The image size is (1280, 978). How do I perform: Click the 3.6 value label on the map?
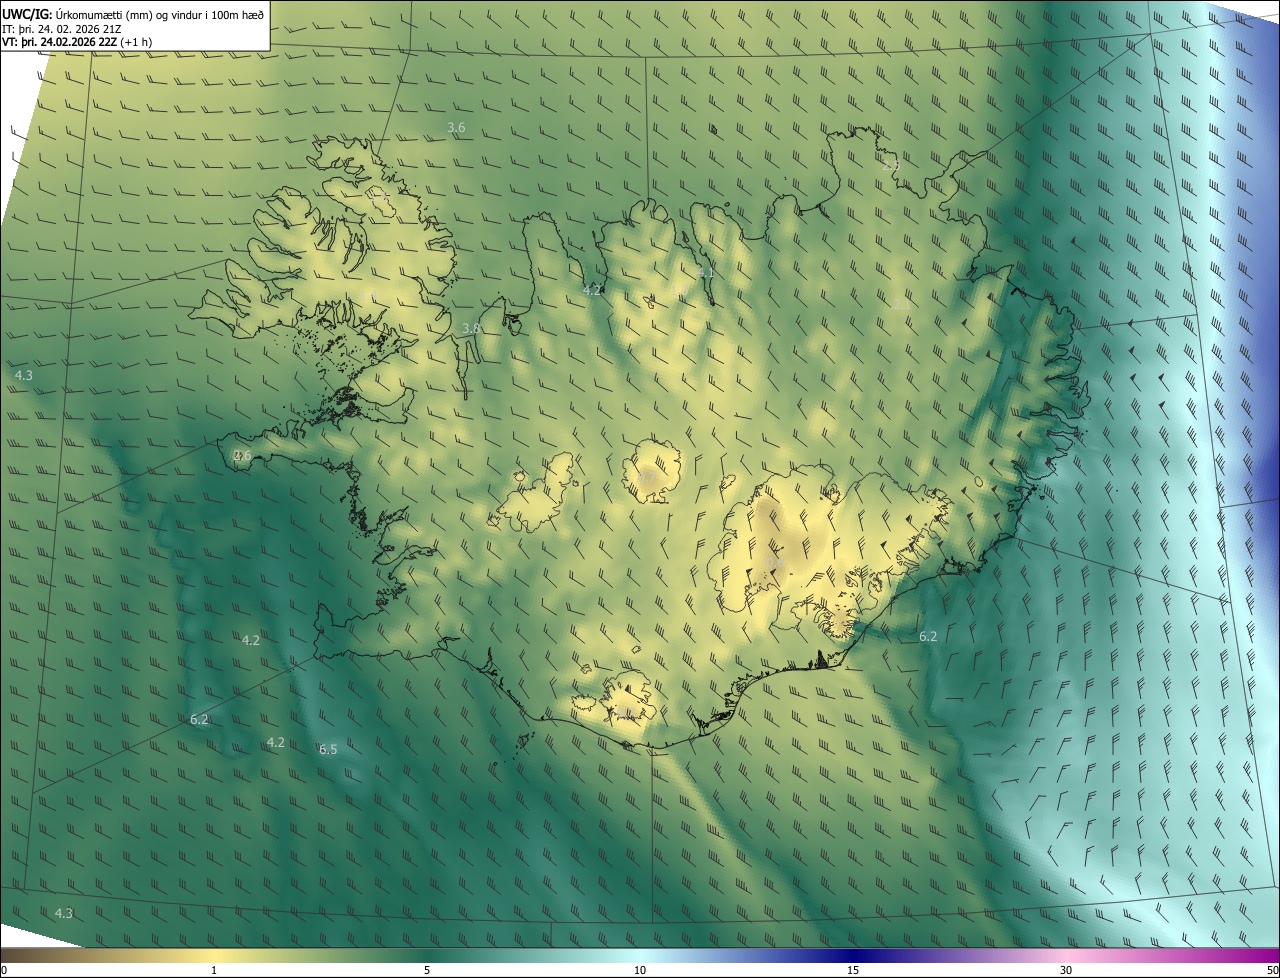[456, 127]
